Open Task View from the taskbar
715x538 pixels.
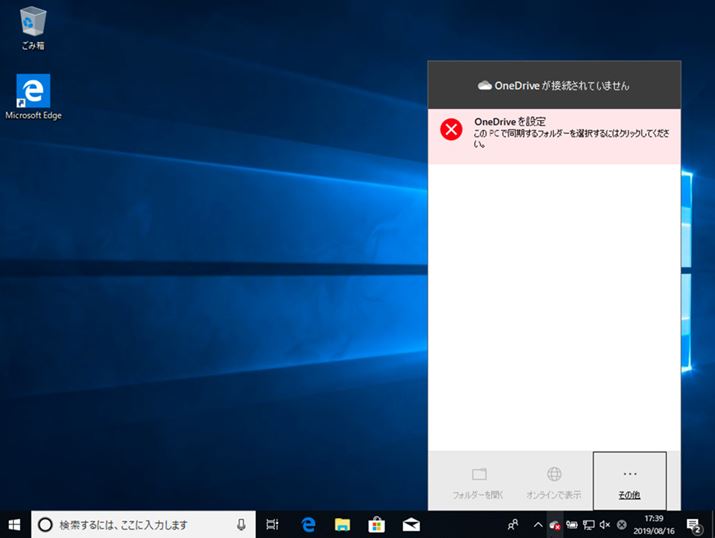tap(272, 525)
